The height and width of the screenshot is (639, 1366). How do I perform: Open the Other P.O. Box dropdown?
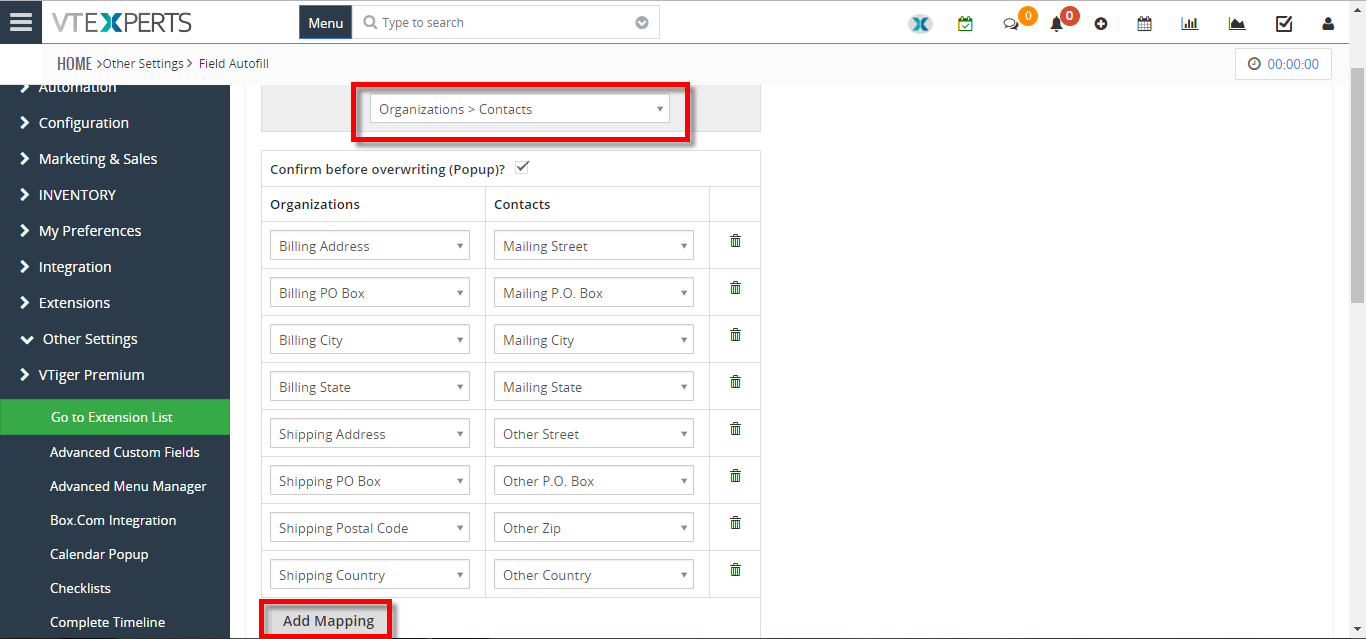(594, 481)
